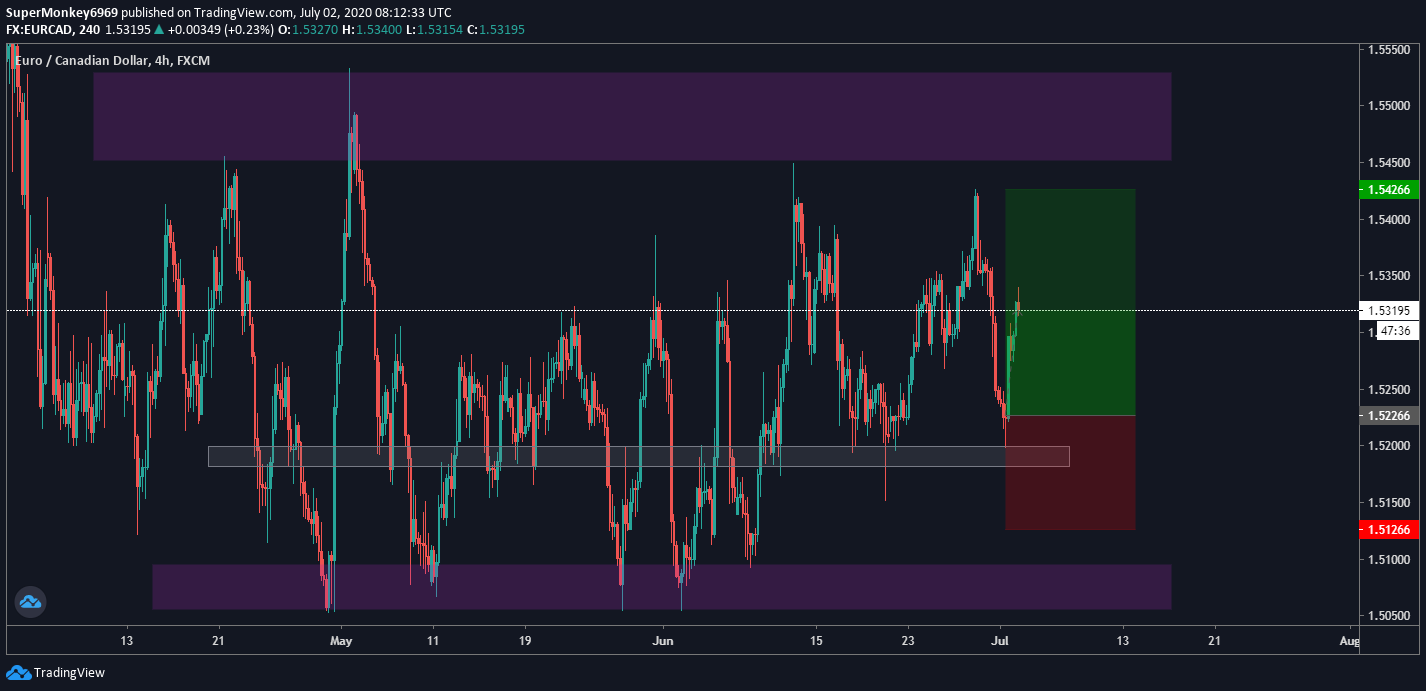The image size is (1426, 691).
Task: Click the blue cloud icon on chart
Action: coord(30,602)
